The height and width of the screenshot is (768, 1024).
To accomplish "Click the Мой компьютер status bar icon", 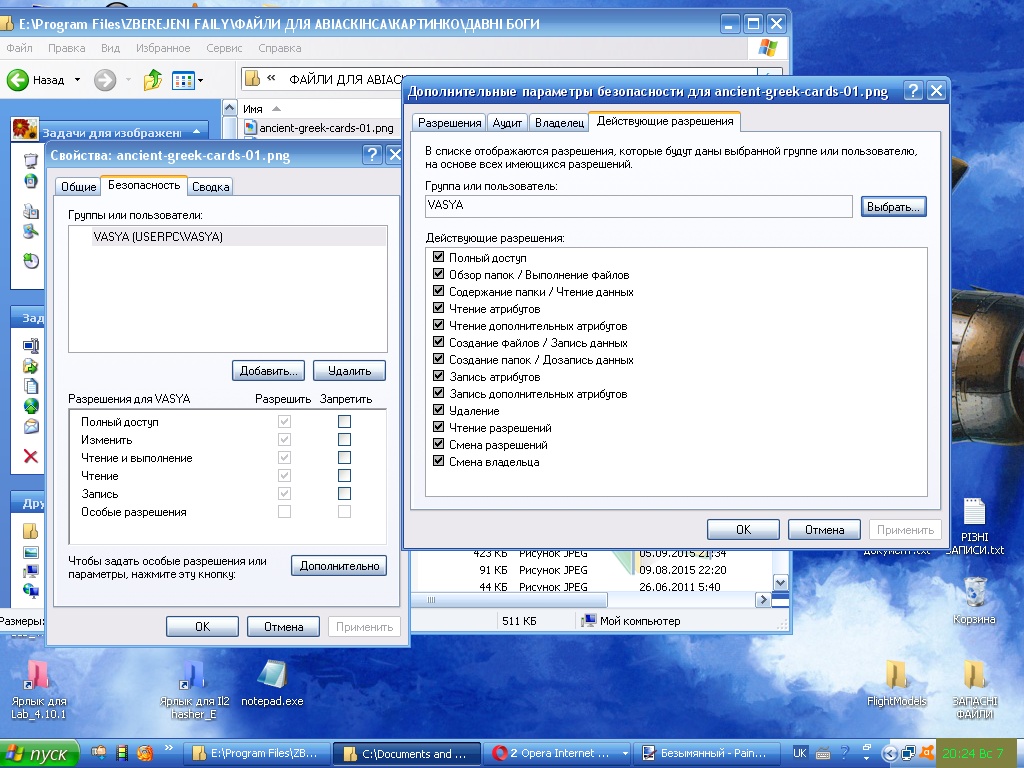I will pyautogui.click(x=589, y=620).
